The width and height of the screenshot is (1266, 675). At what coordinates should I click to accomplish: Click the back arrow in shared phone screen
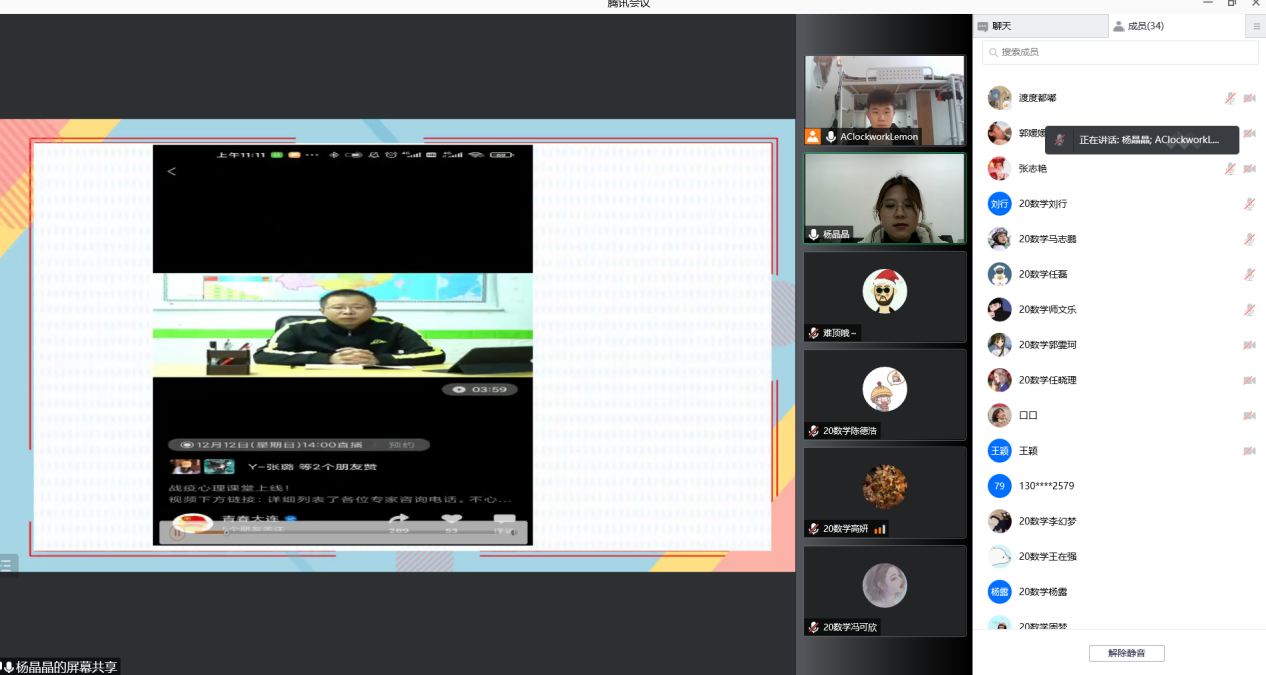click(171, 172)
